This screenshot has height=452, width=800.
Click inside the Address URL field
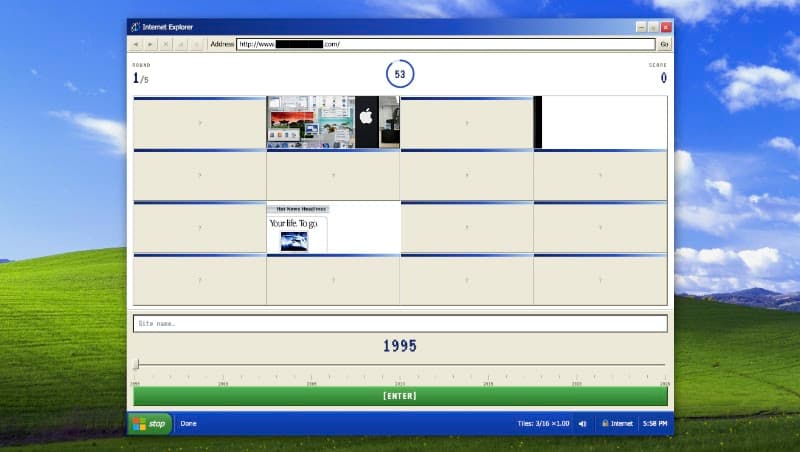445,44
